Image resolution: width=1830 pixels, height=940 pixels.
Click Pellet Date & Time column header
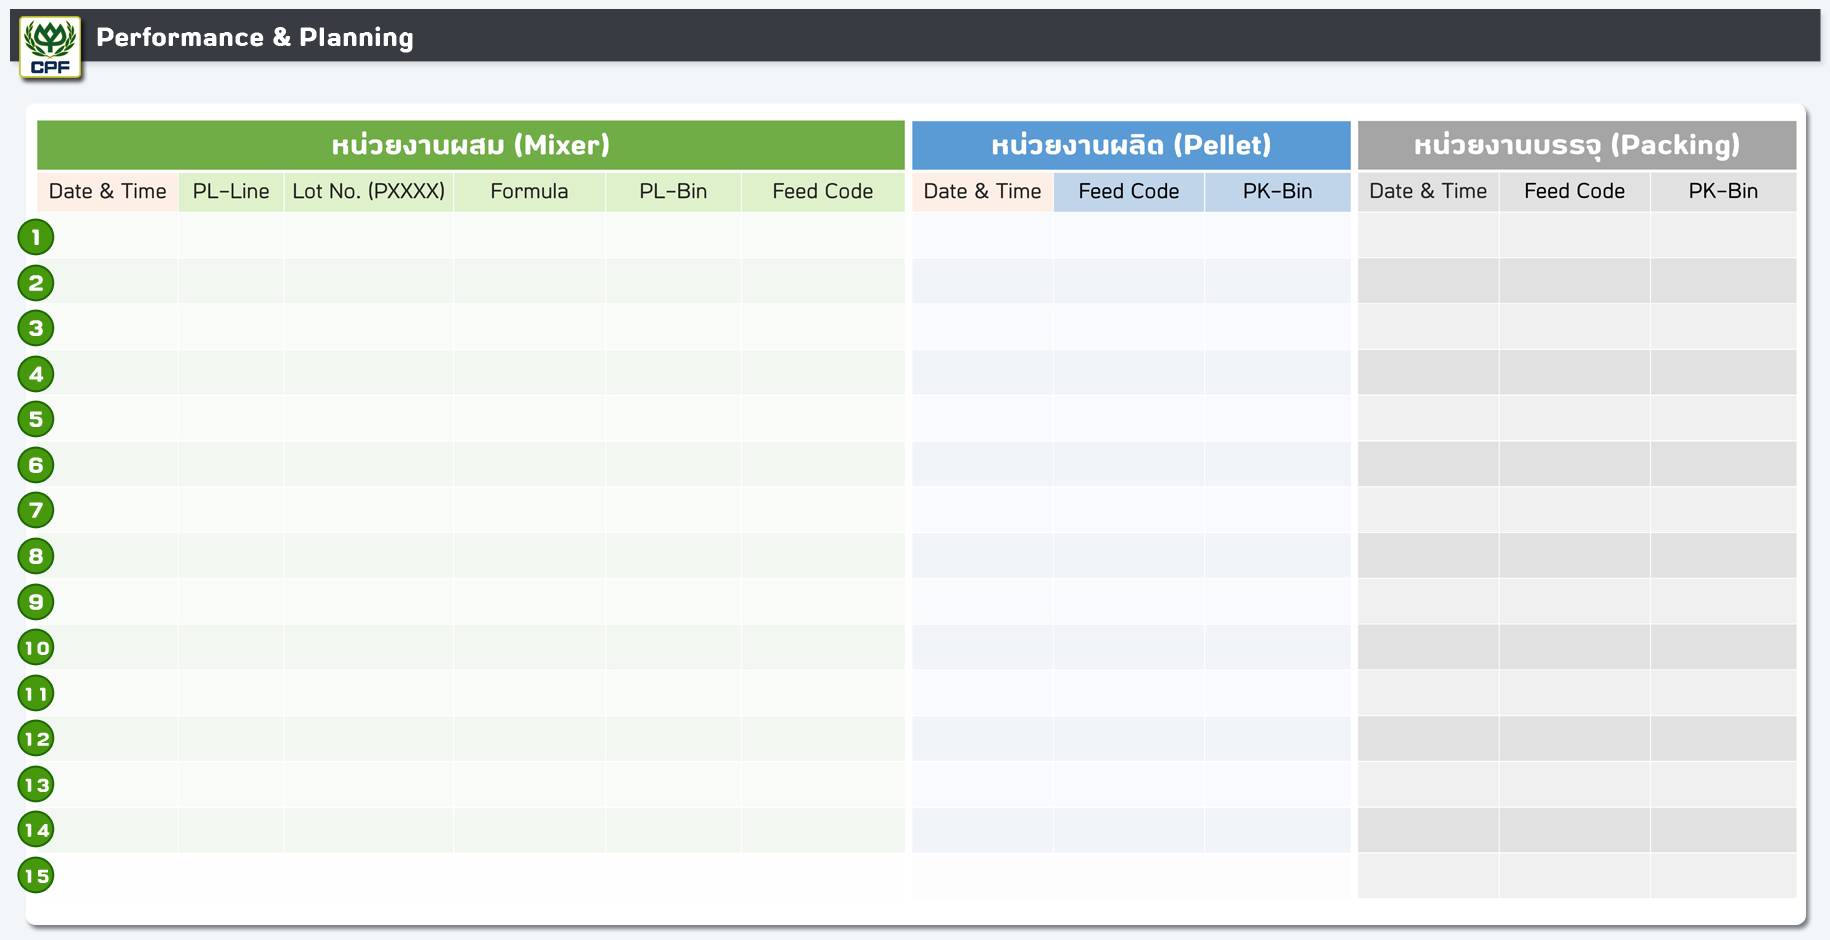[982, 191]
